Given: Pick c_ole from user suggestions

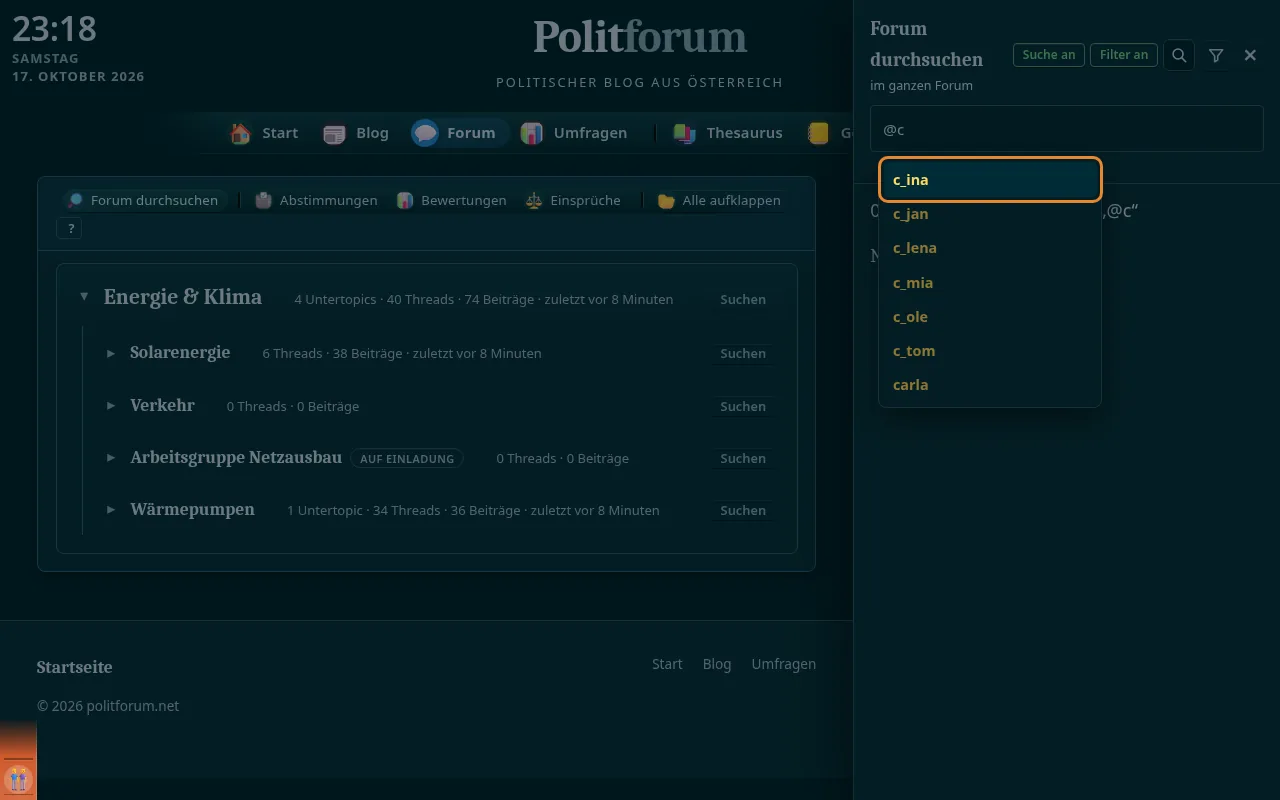Looking at the screenshot, I should click(990, 317).
